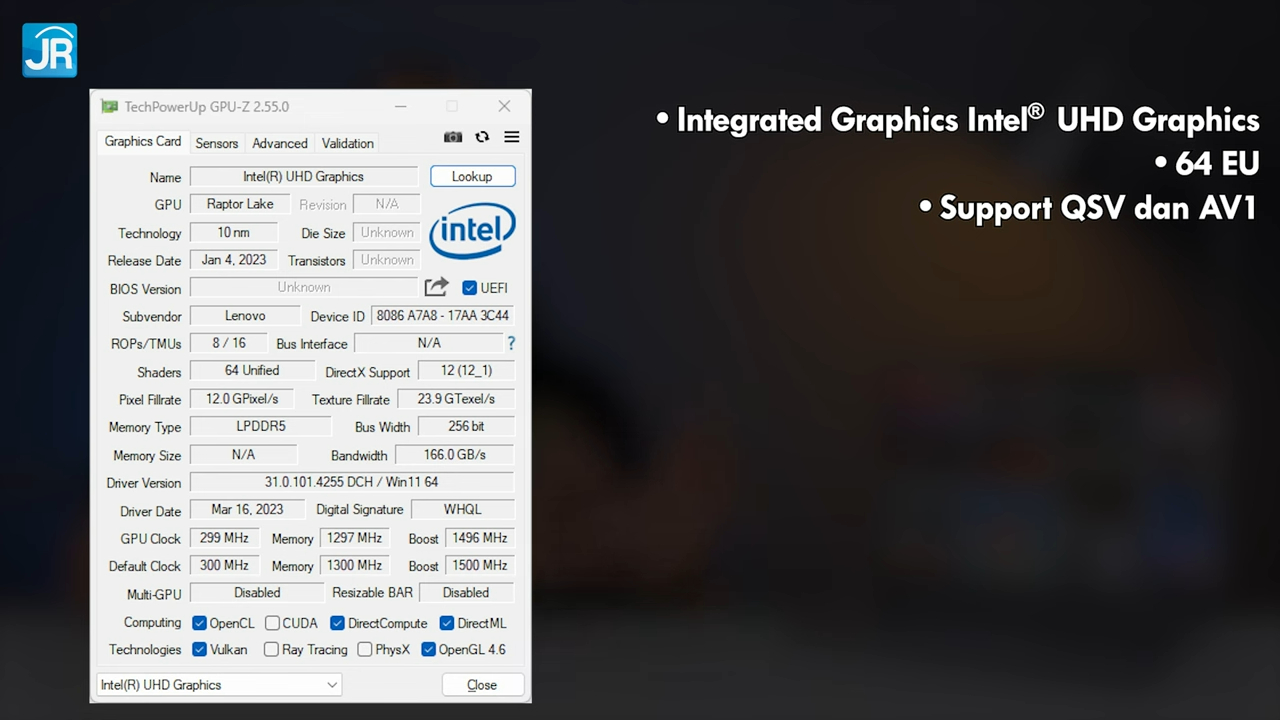Click the BIOS export arrow icon
Screen dimensions: 1280x720
(x=436, y=287)
